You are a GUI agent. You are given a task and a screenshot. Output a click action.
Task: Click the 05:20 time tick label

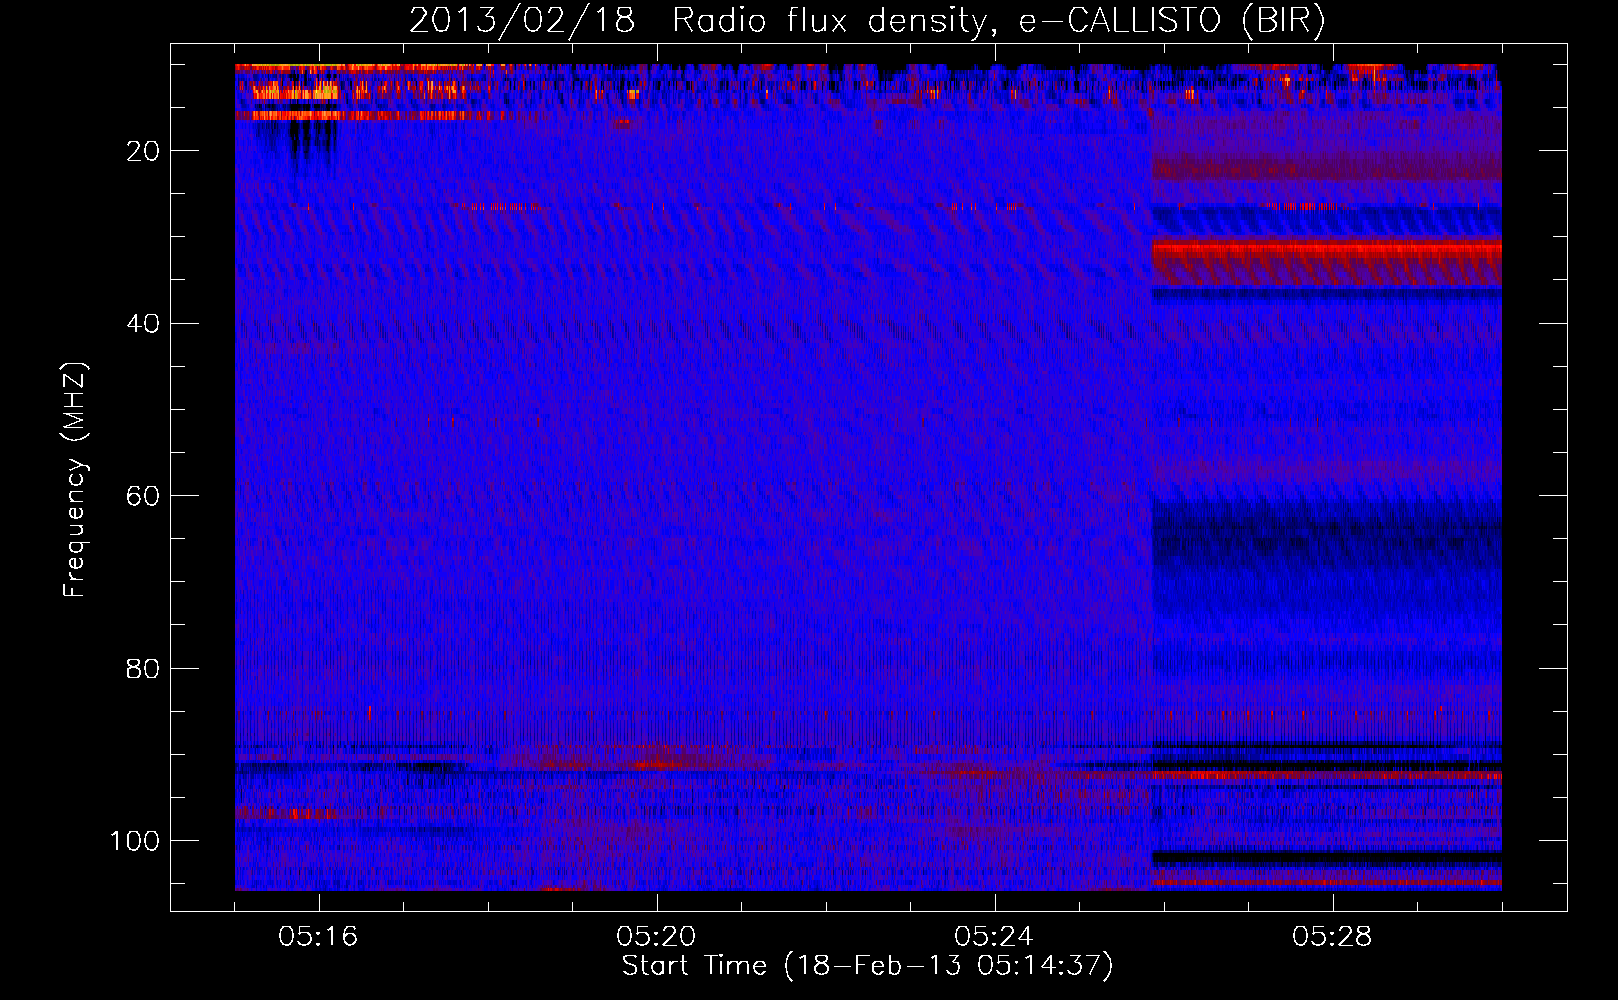tap(656, 937)
